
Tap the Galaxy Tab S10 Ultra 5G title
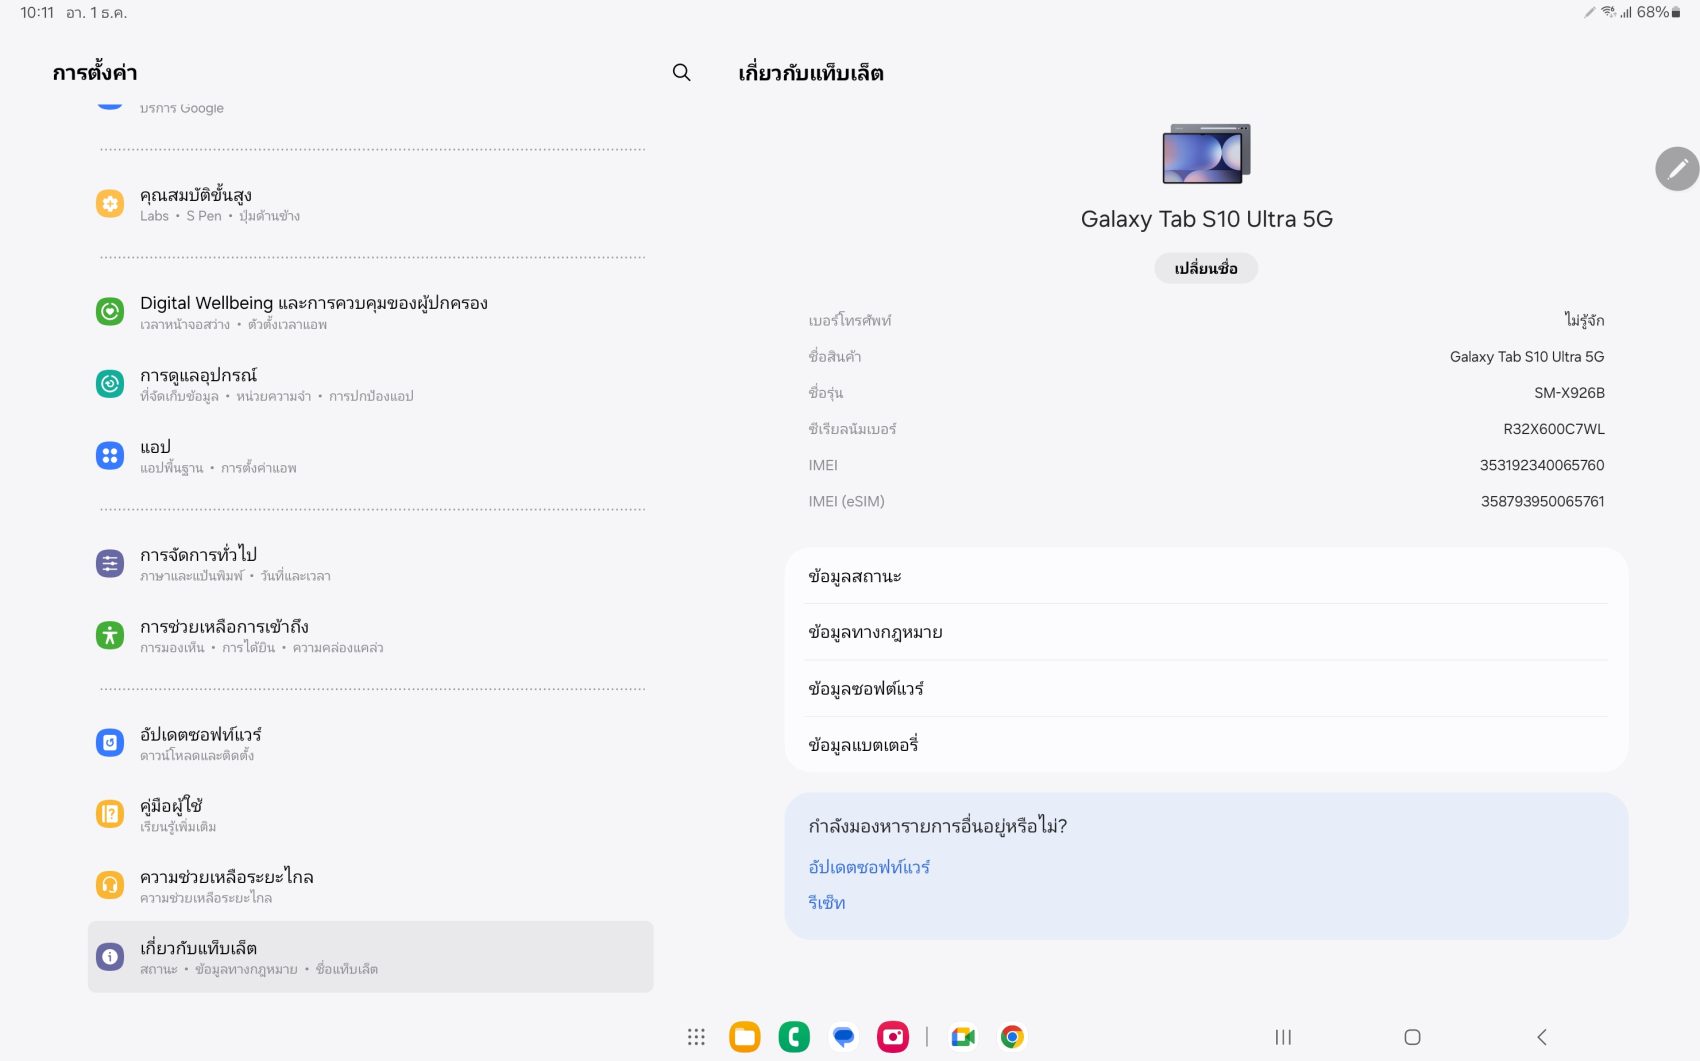pyautogui.click(x=1206, y=219)
